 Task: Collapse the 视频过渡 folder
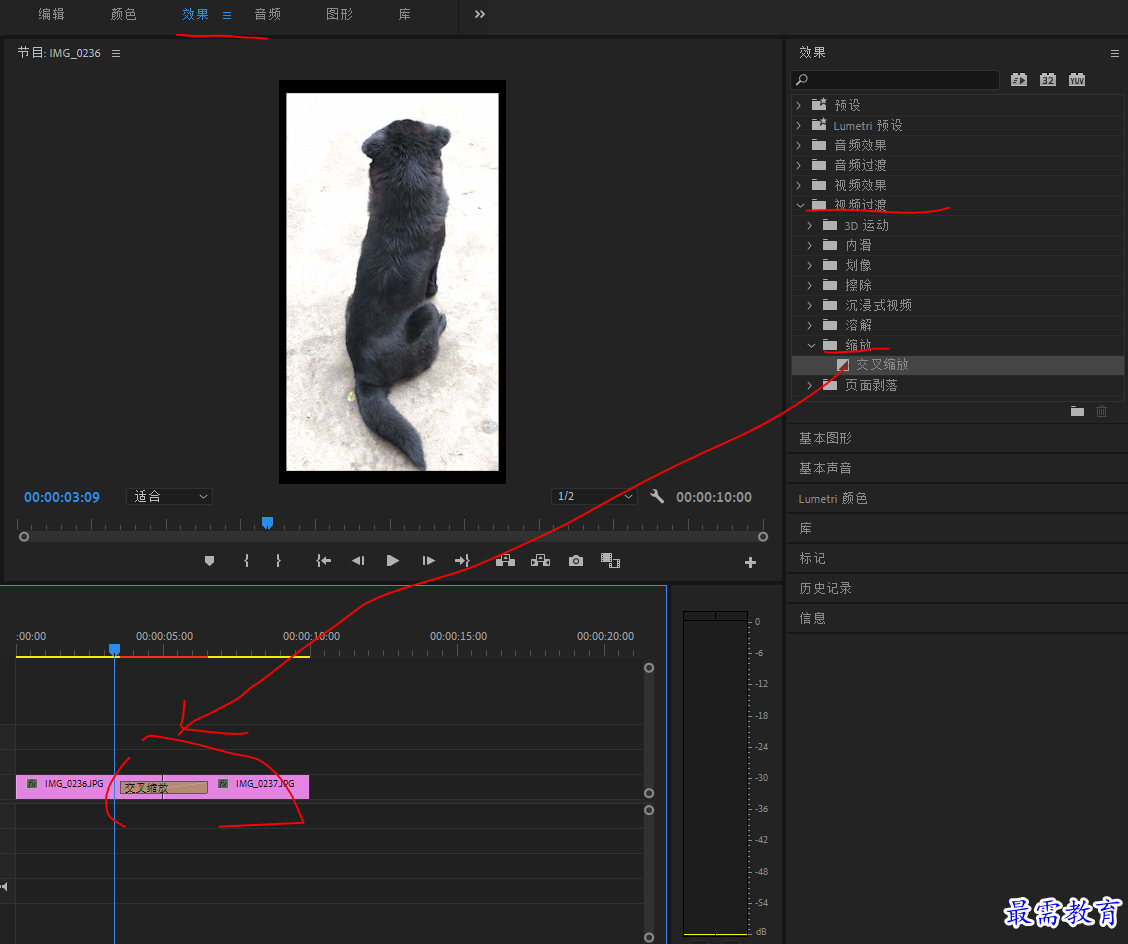click(800, 206)
